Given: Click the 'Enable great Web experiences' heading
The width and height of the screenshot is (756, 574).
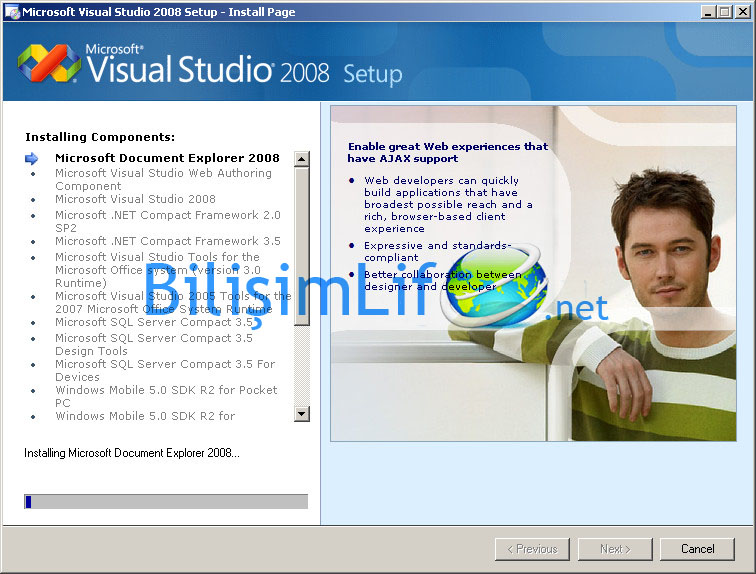Looking at the screenshot, I should tap(448, 152).
